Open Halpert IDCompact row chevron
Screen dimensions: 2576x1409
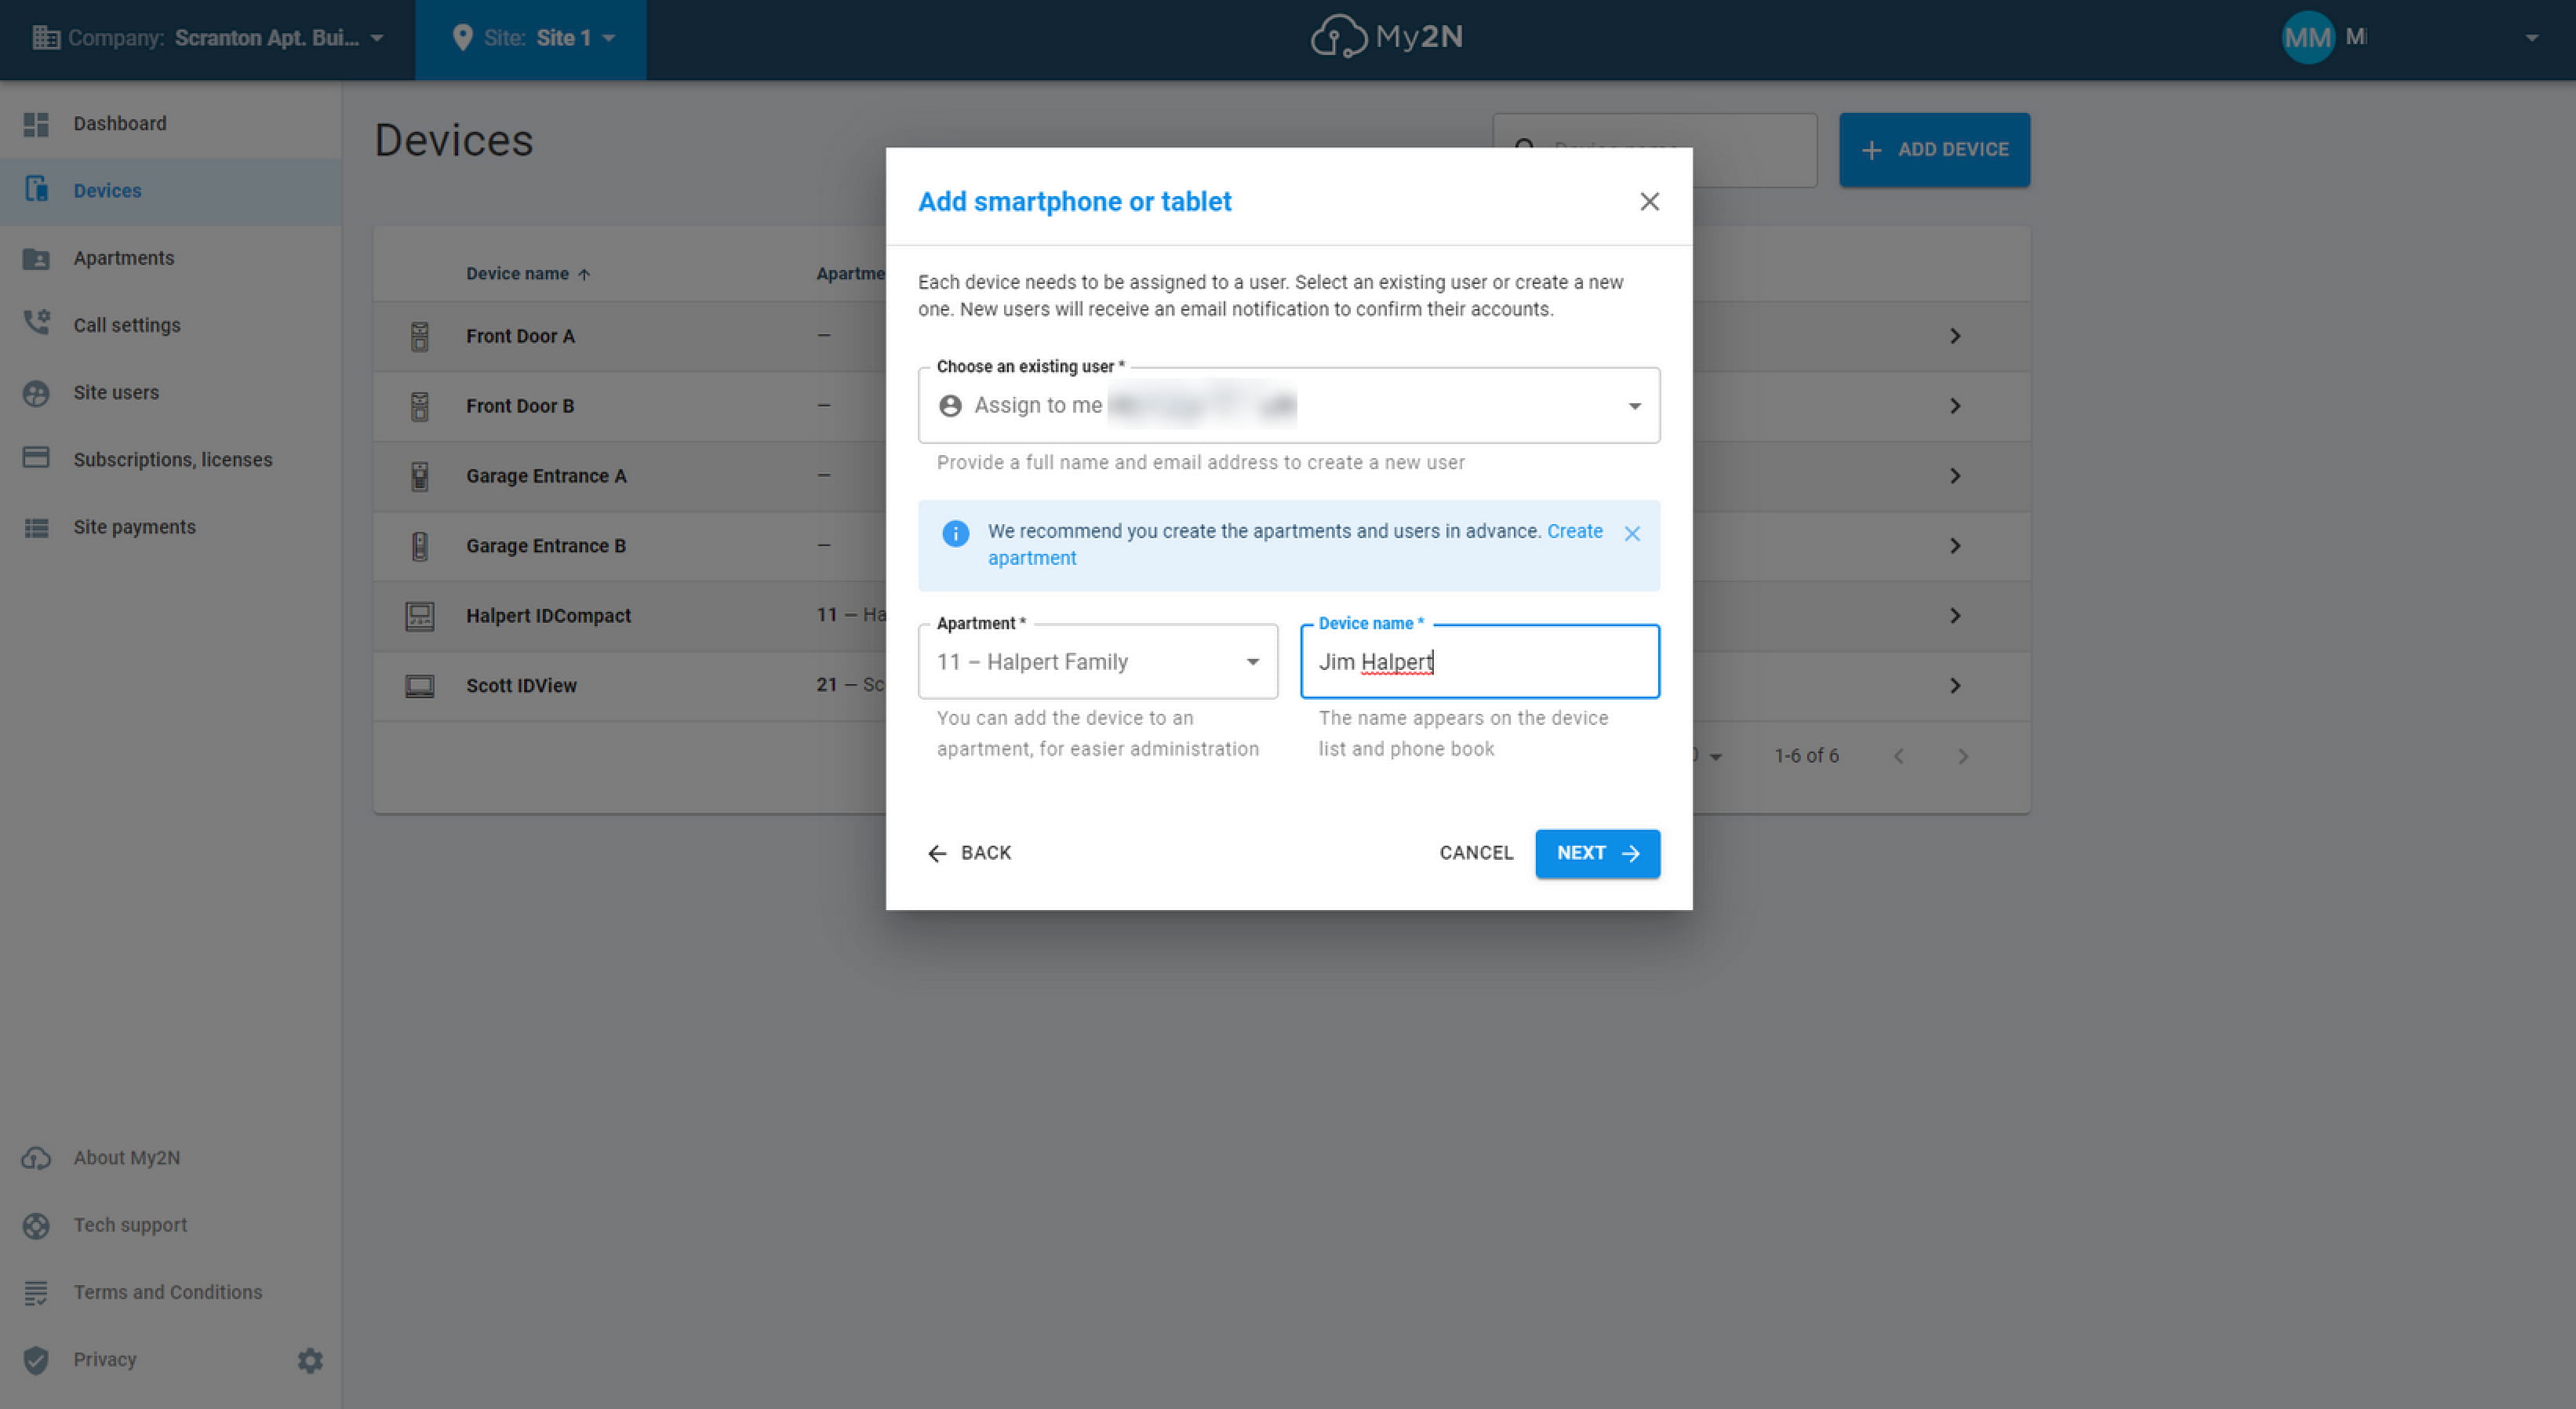coord(1955,616)
